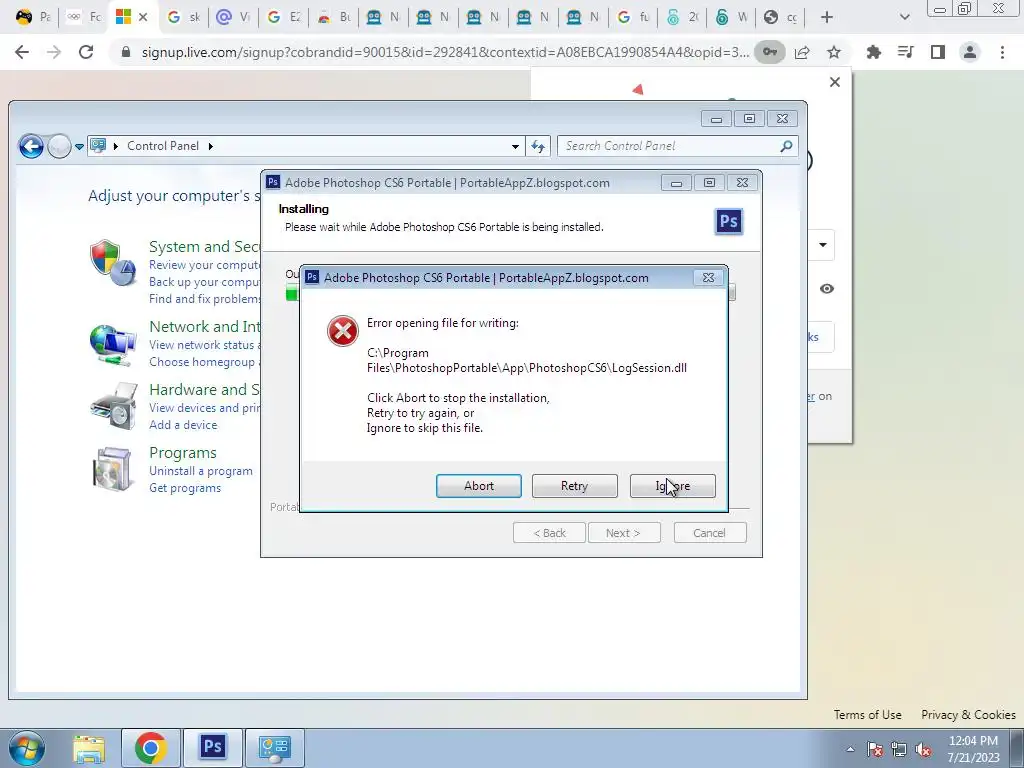
Task: Open dropdown on signup page
Action: tap(823, 245)
